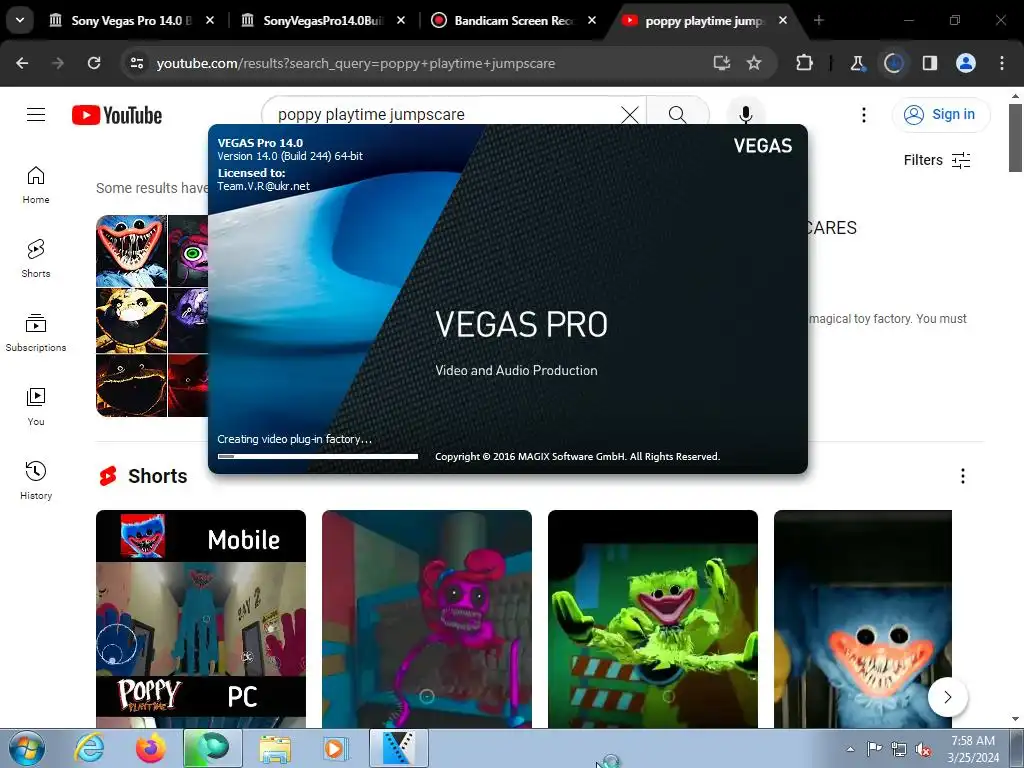Reload the YouTube page

(x=94, y=63)
